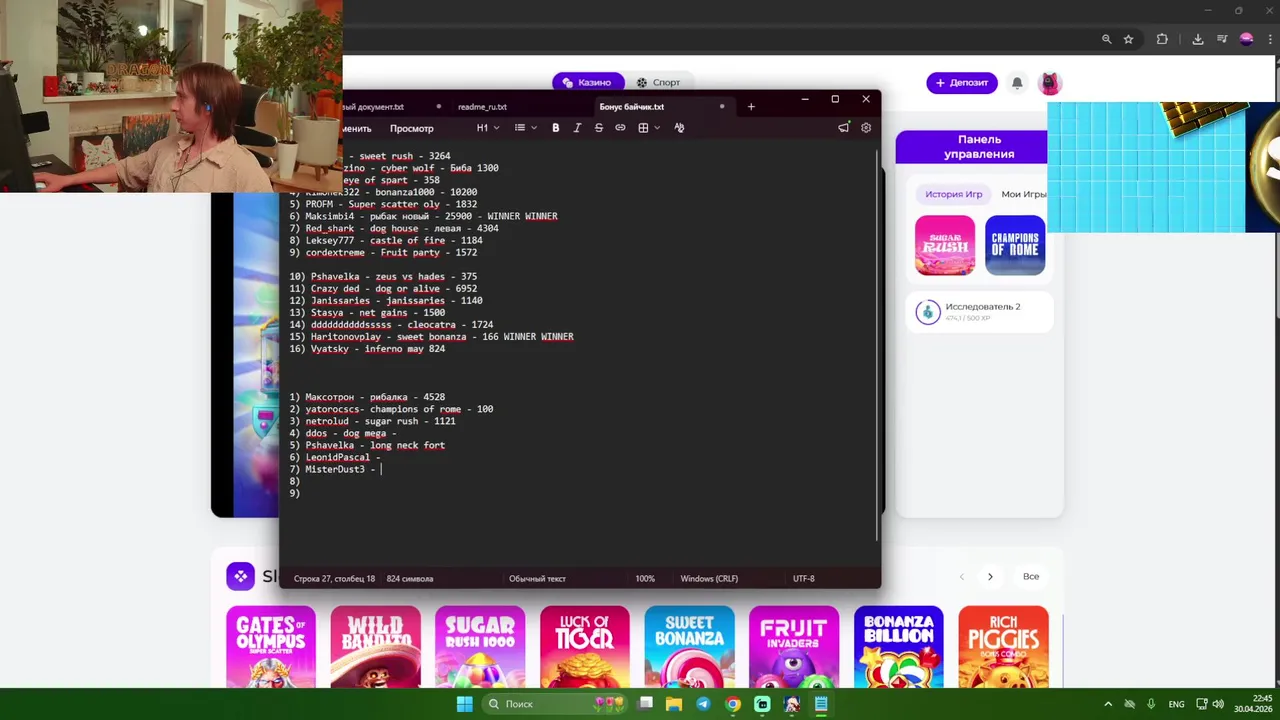
Task: Open H1 heading style dropdown
Action: tap(488, 128)
